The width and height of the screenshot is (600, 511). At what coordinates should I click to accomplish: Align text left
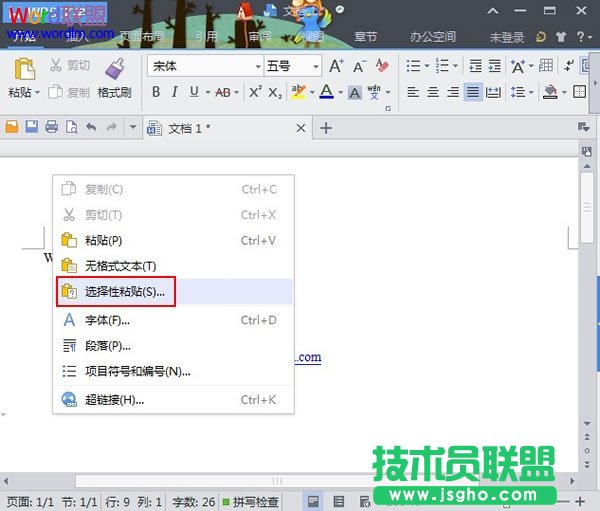(413, 92)
